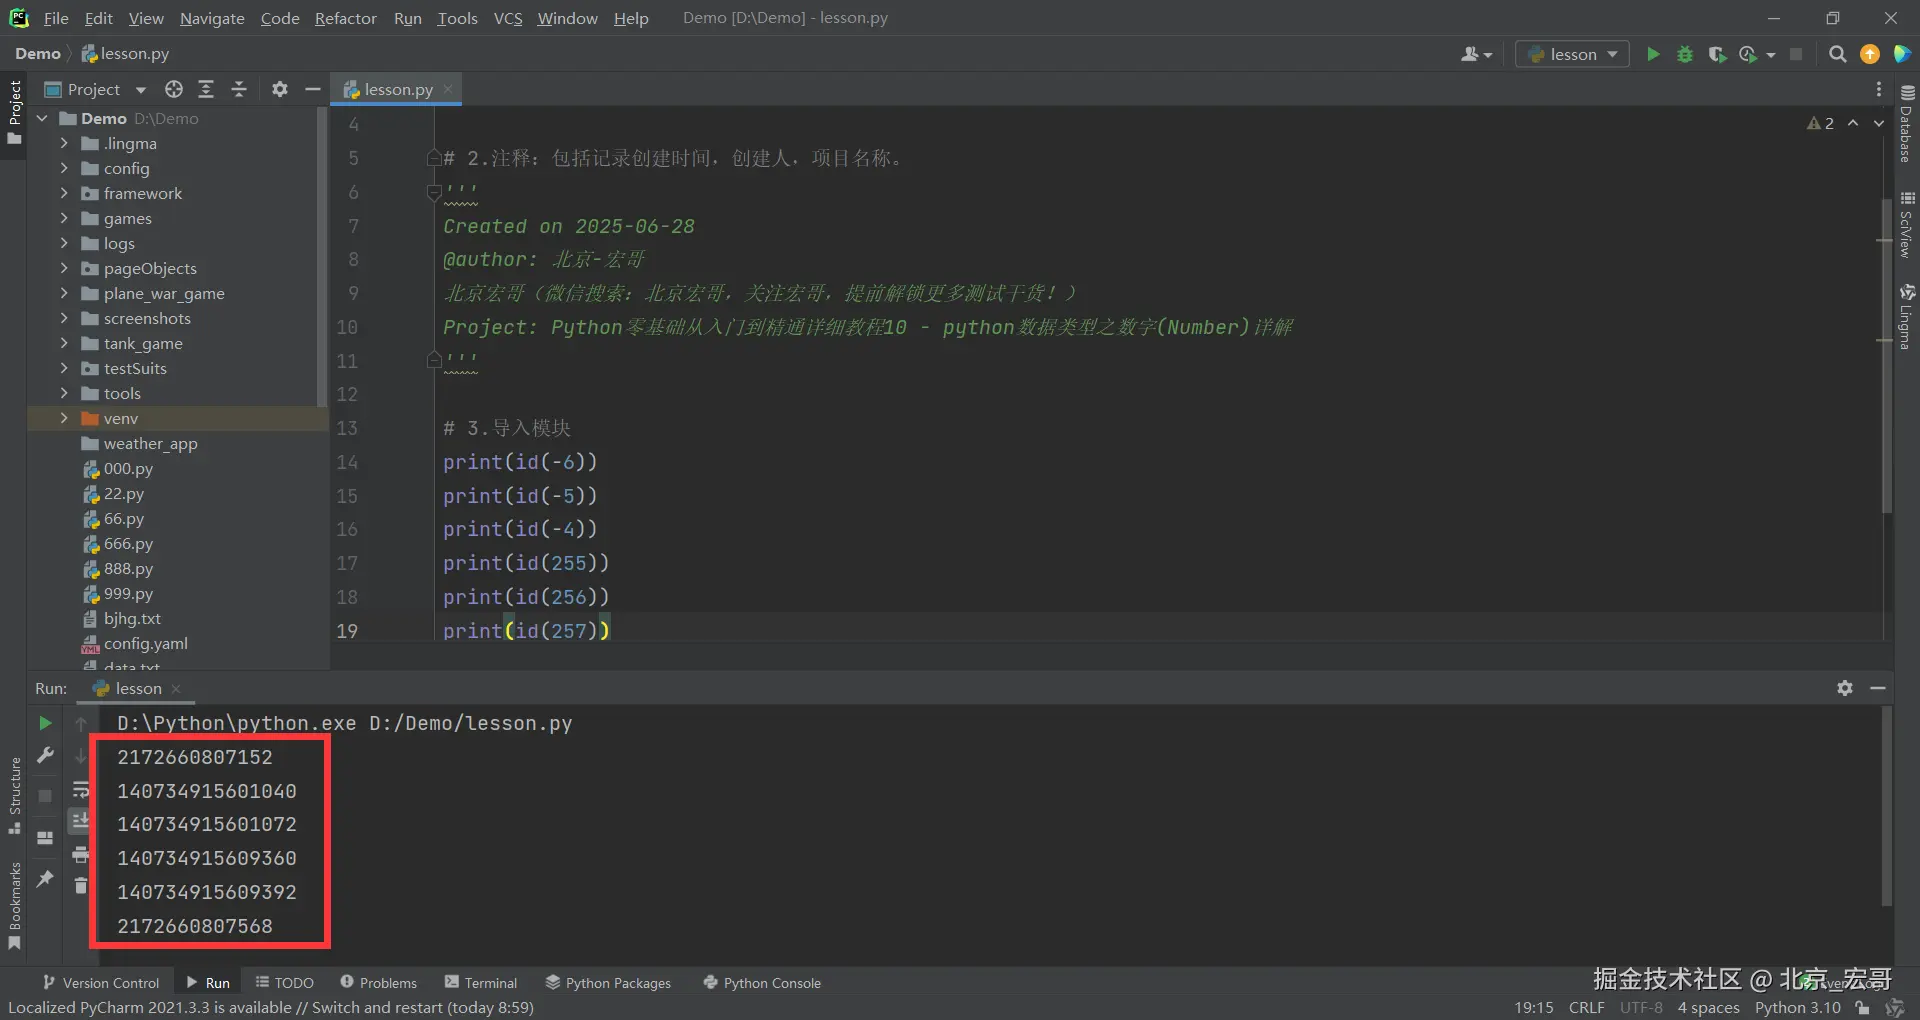This screenshot has width=1920, height=1020.
Task: Open the Bookmarks side panel
Action: point(14,906)
